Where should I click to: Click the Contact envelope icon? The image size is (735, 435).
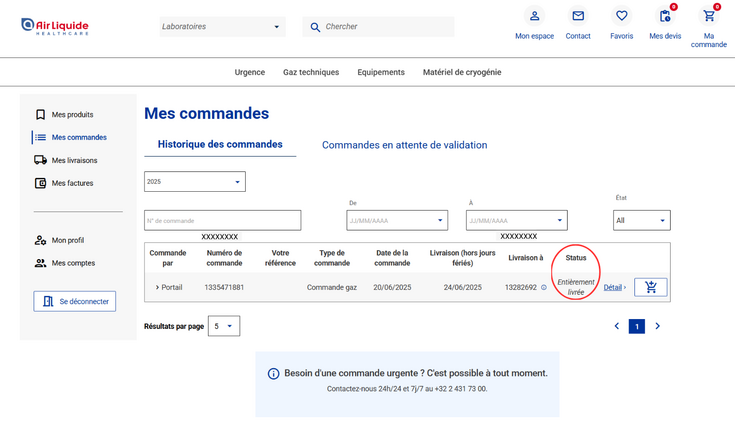(578, 16)
